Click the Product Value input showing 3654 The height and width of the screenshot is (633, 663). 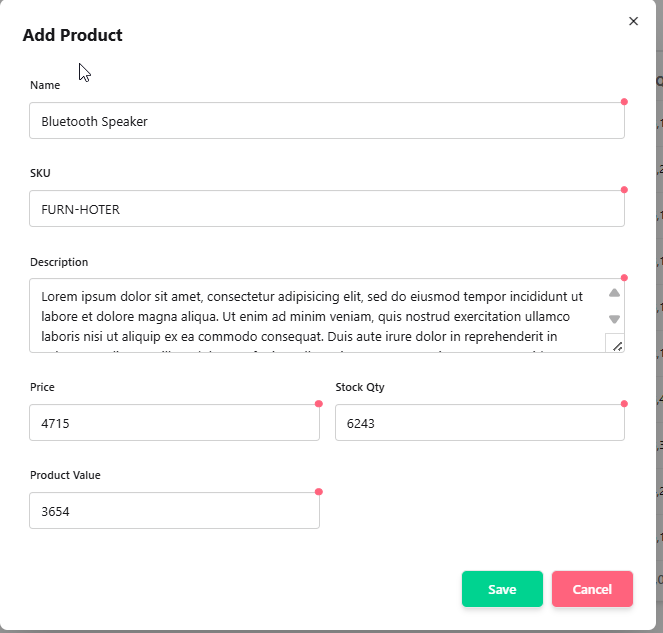(174, 511)
